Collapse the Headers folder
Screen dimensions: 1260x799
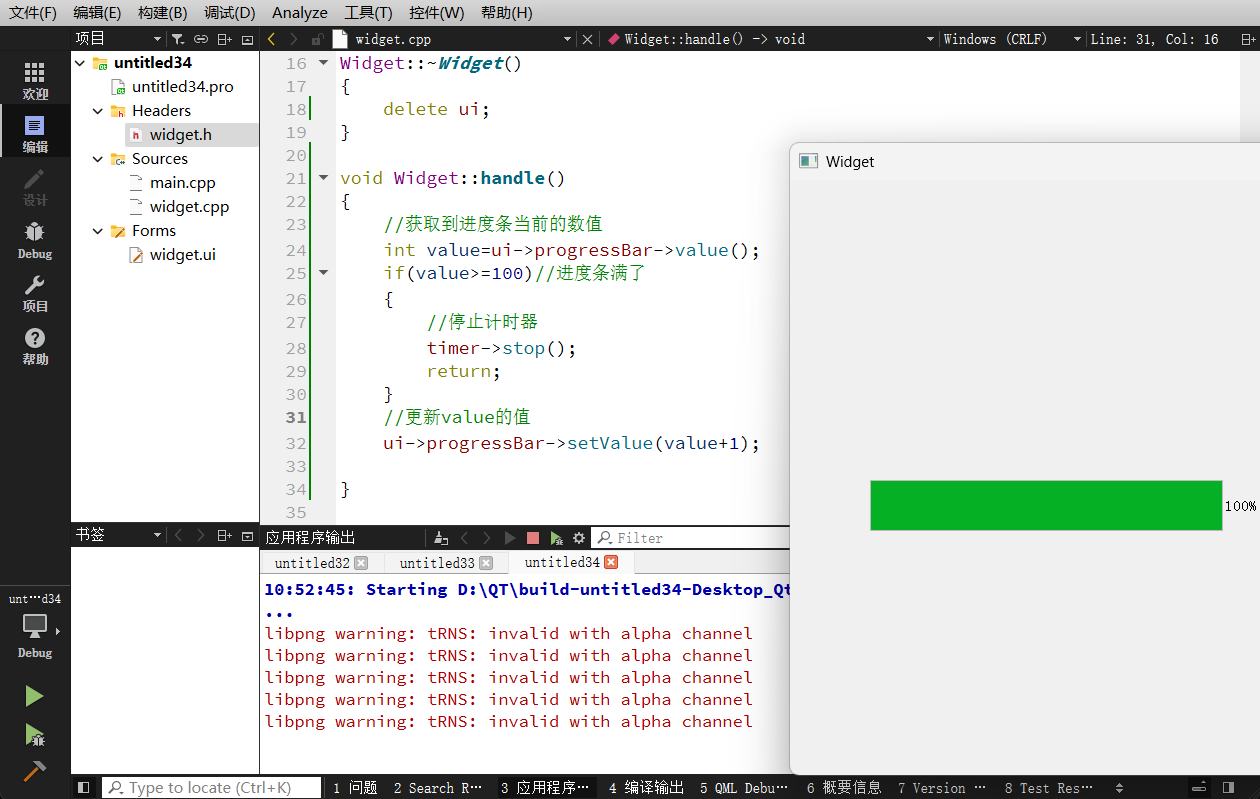pos(98,111)
